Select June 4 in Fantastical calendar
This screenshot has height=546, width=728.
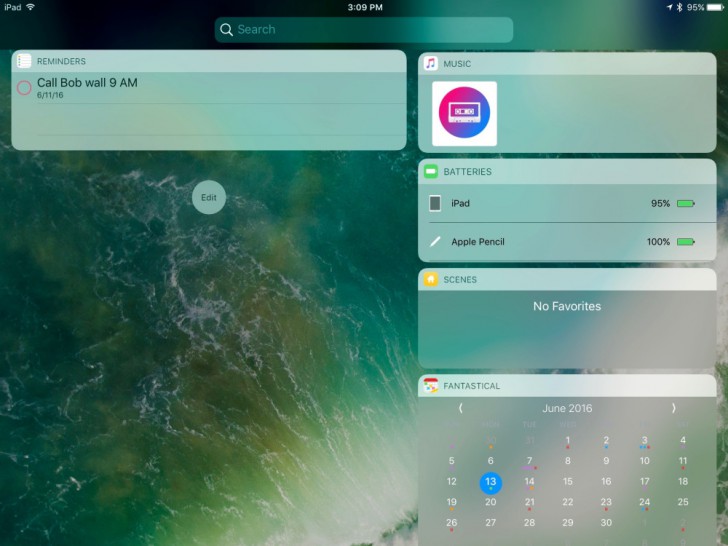pyautogui.click(x=682, y=440)
